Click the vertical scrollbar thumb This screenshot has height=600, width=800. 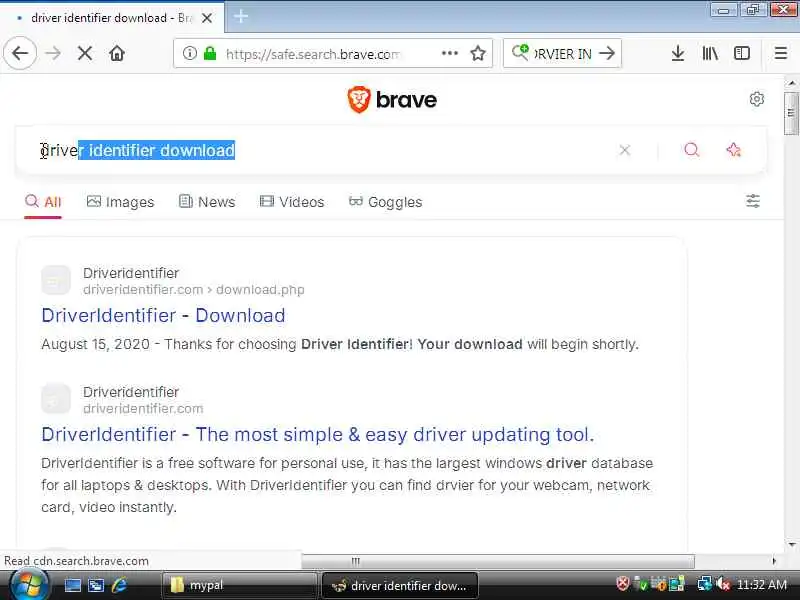(791, 113)
